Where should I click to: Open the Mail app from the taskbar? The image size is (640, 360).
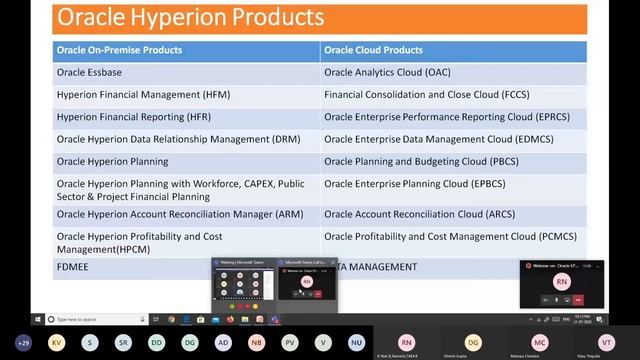tap(216, 320)
